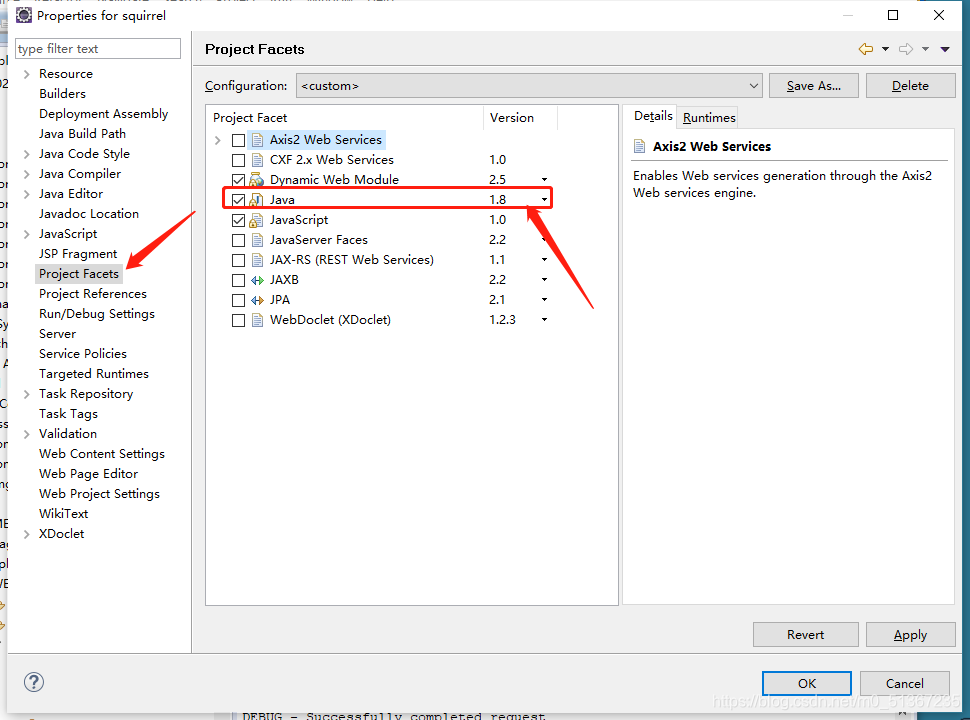Uncheck the JavaScript facet checkbox
This screenshot has height=720, width=970.
point(238,220)
